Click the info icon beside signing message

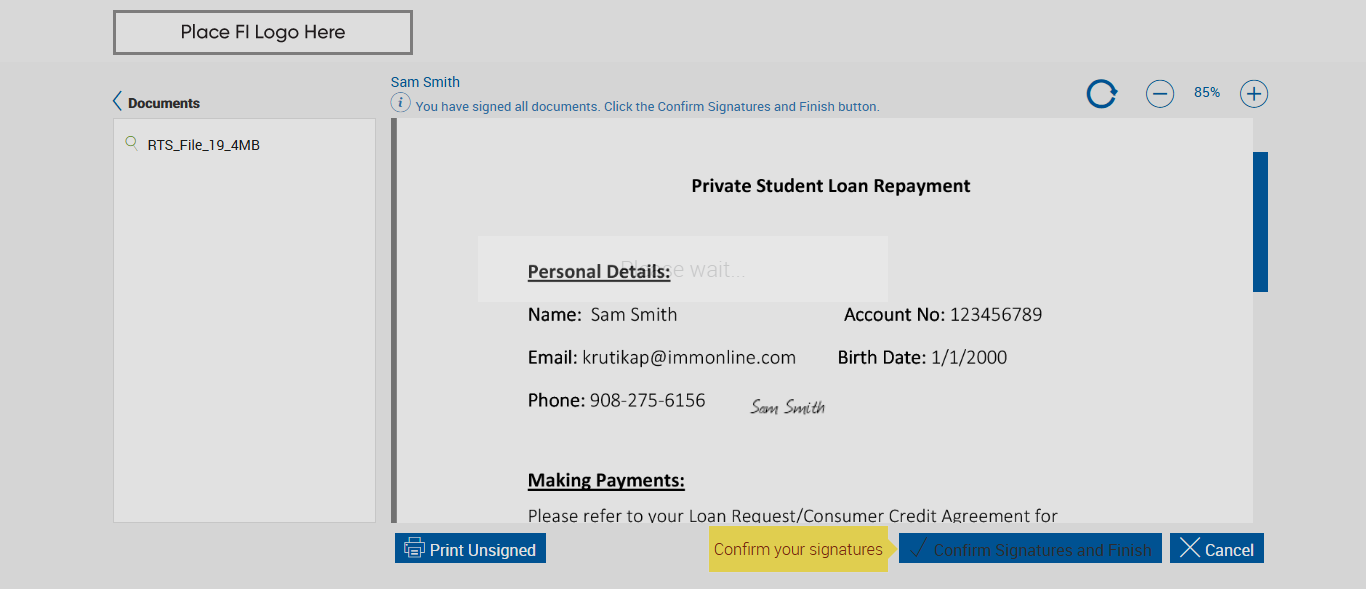[x=400, y=102]
